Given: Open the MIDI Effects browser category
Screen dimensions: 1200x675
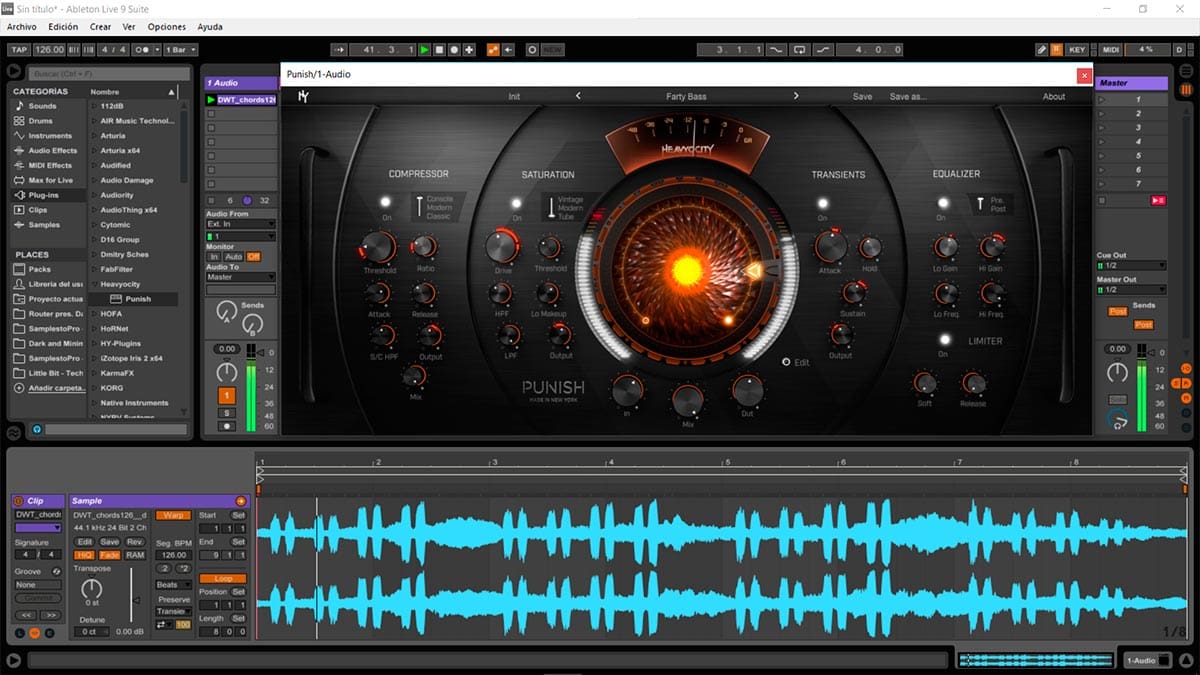Looking at the screenshot, I should [x=50, y=166].
